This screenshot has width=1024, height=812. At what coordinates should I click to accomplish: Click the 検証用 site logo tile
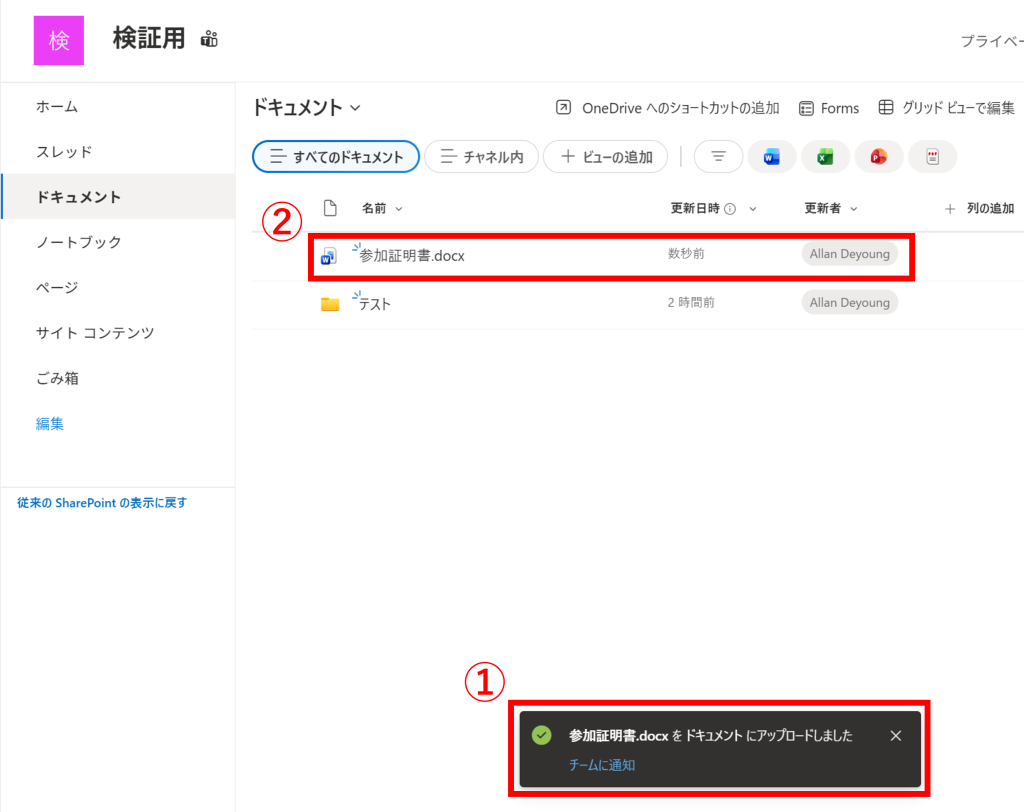pos(59,40)
